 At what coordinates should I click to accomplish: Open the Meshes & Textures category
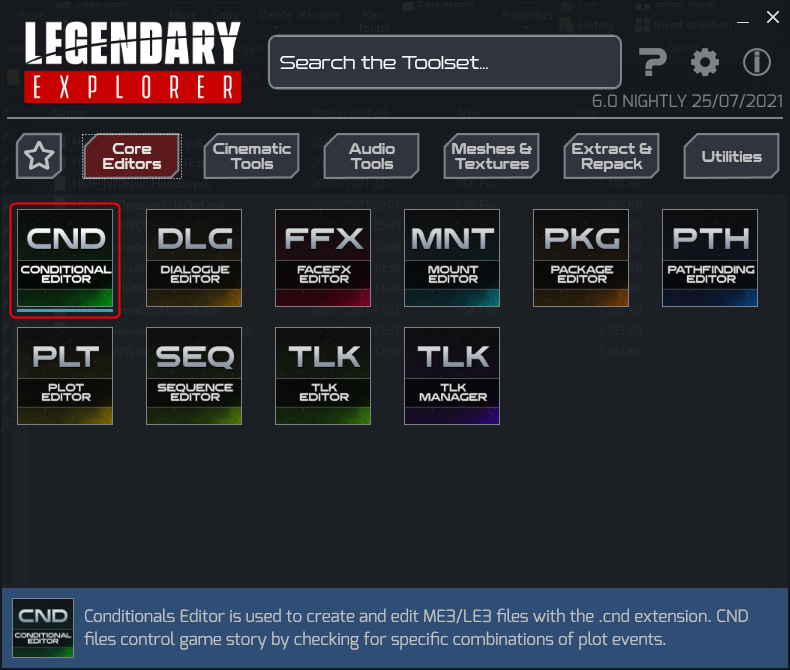pyautogui.click(x=492, y=156)
